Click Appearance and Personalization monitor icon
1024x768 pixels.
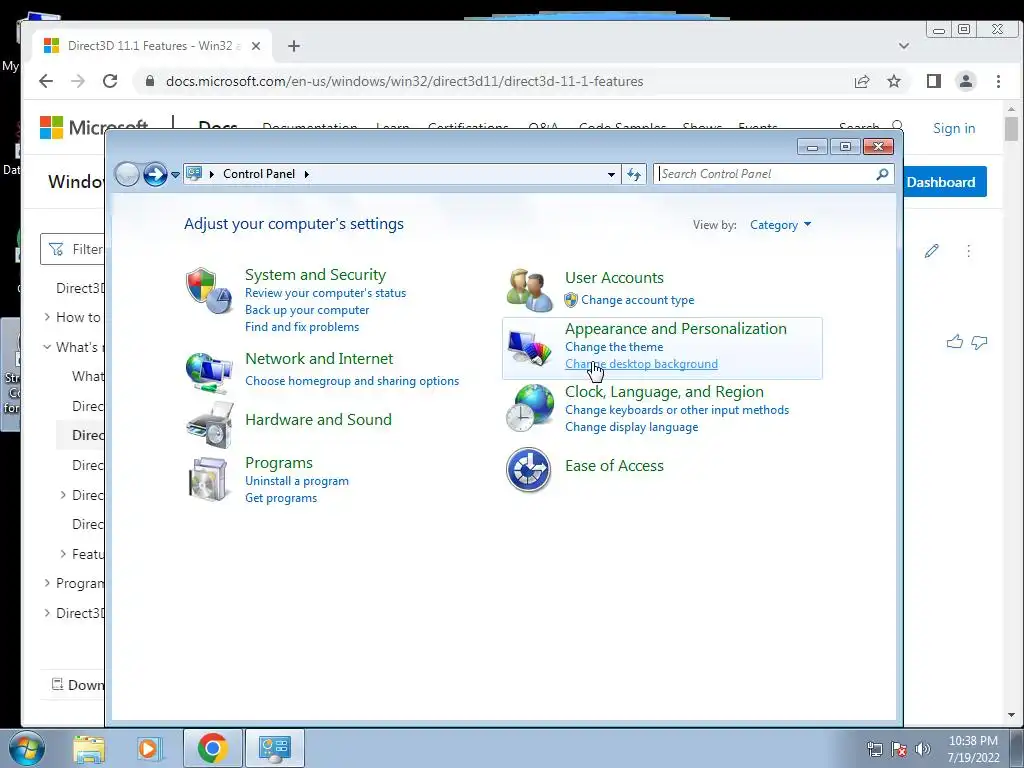pyautogui.click(x=529, y=348)
